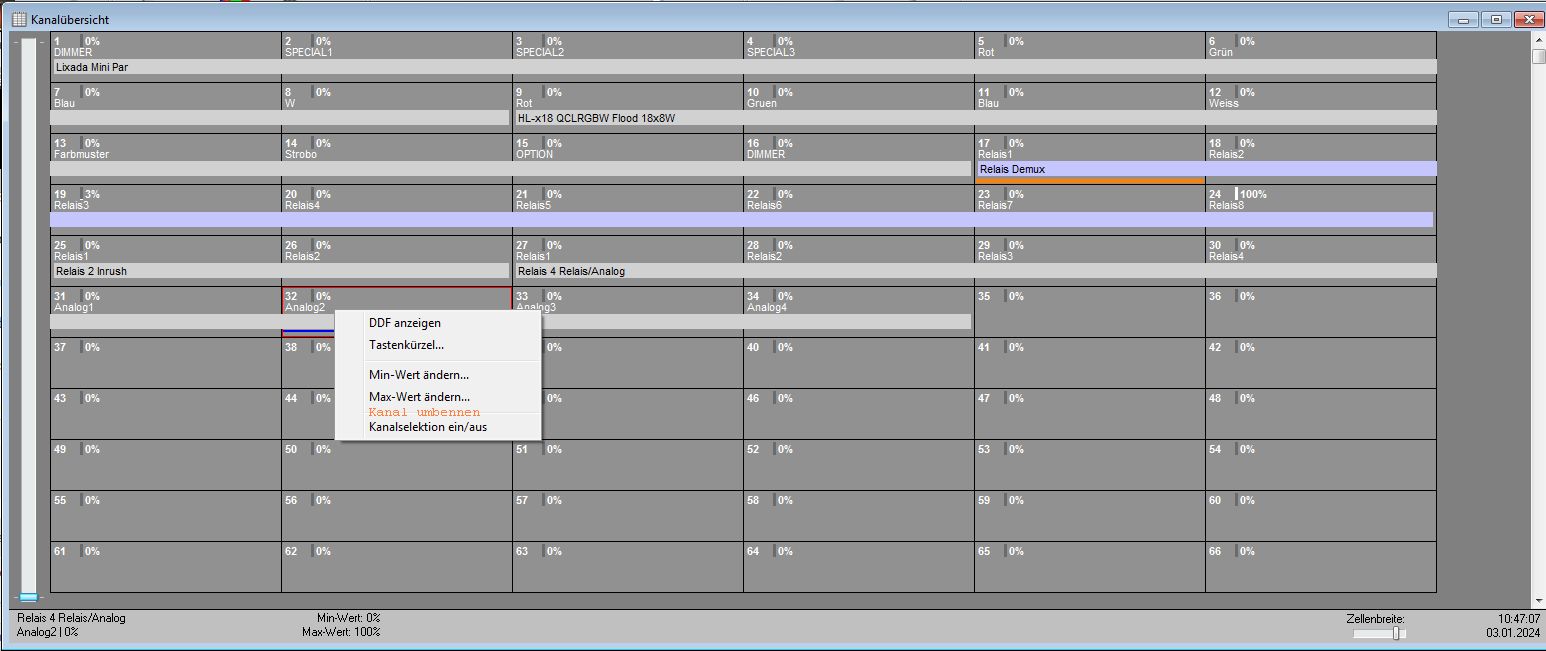1546x651 pixels.
Task: Click 'Relais 2 Inrush' device label bar
Action: pyautogui.click(x=280, y=271)
